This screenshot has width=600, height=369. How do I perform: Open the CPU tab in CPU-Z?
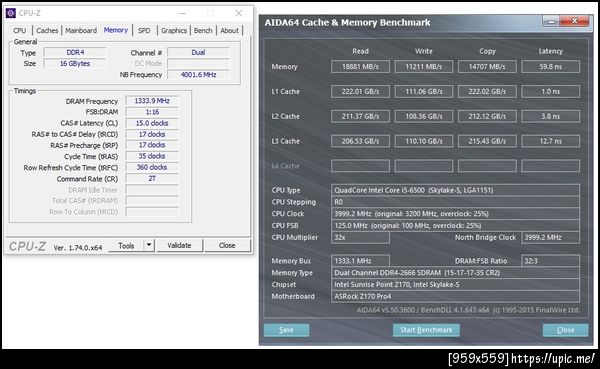pos(20,31)
